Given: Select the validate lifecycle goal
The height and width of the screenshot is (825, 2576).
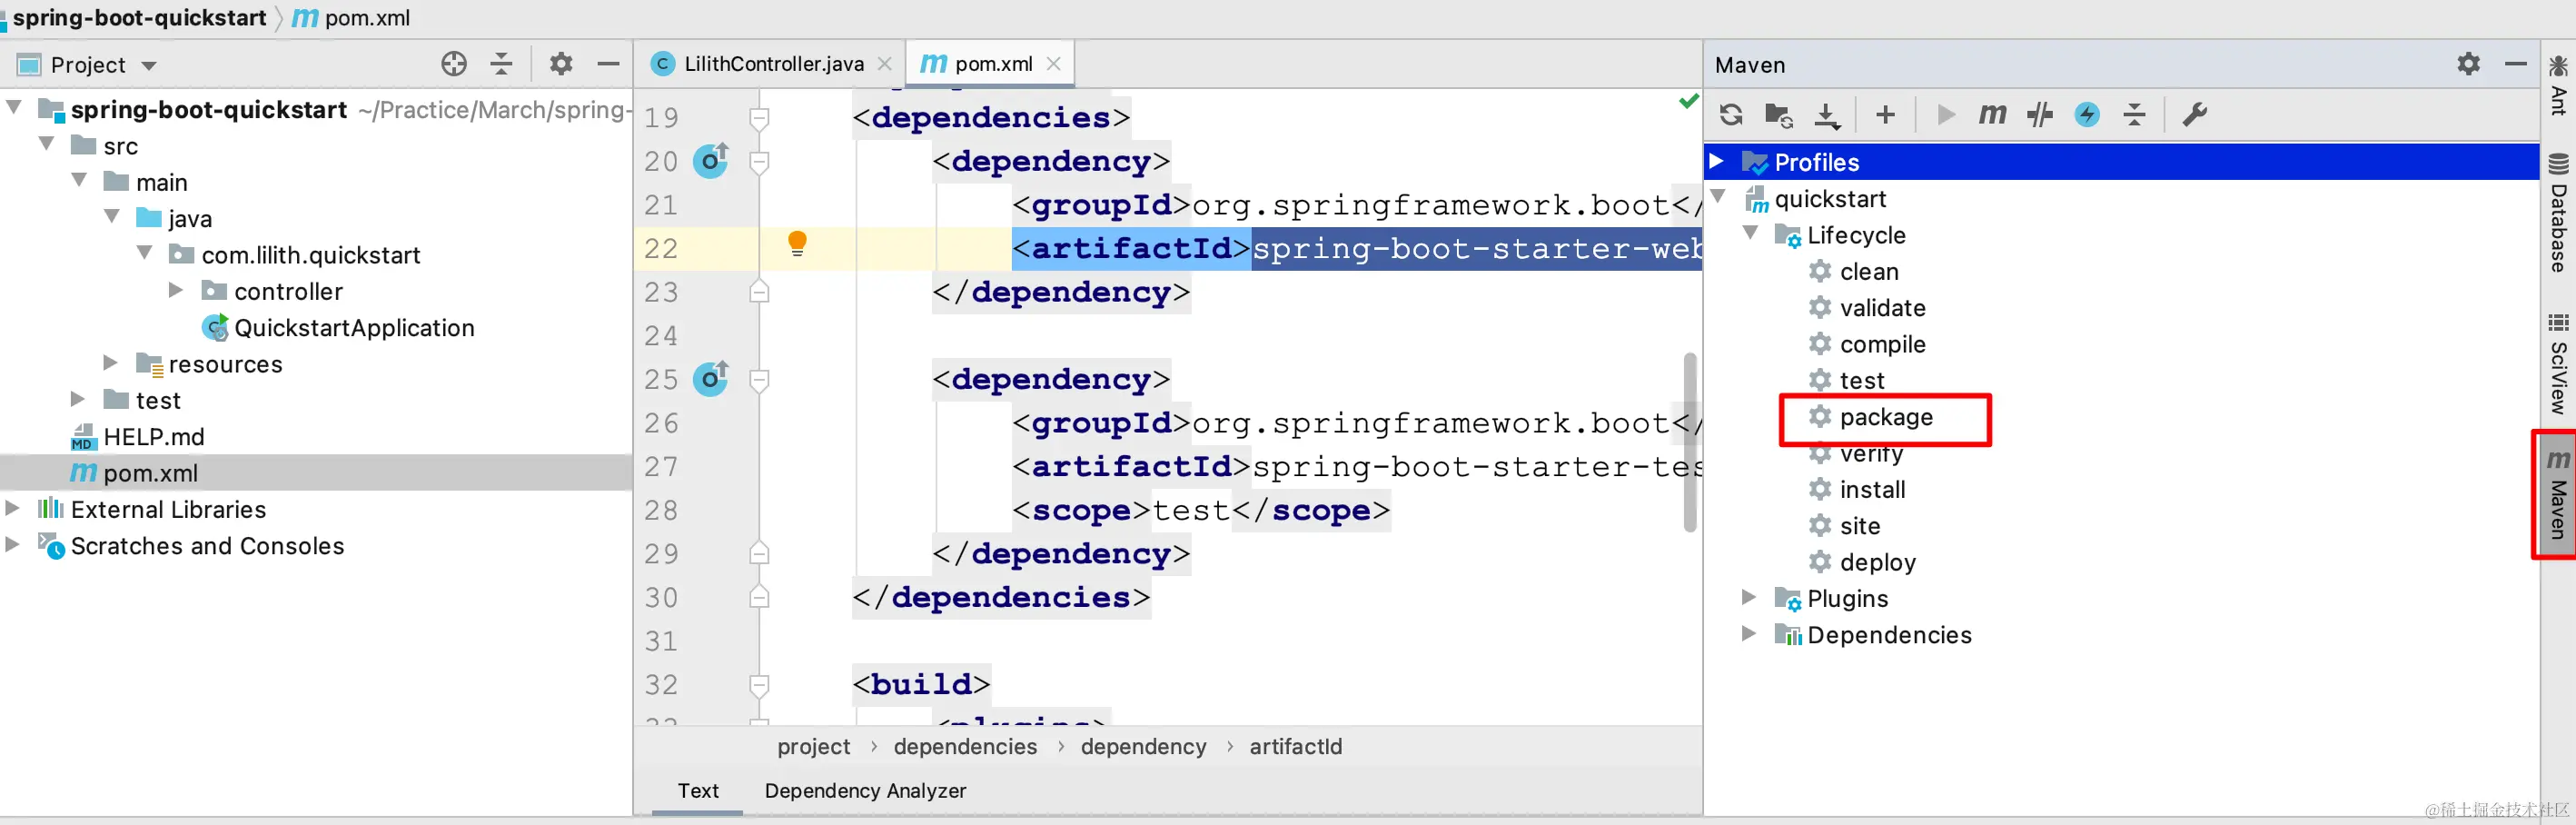Looking at the screenshot, I should point(1882,308).
